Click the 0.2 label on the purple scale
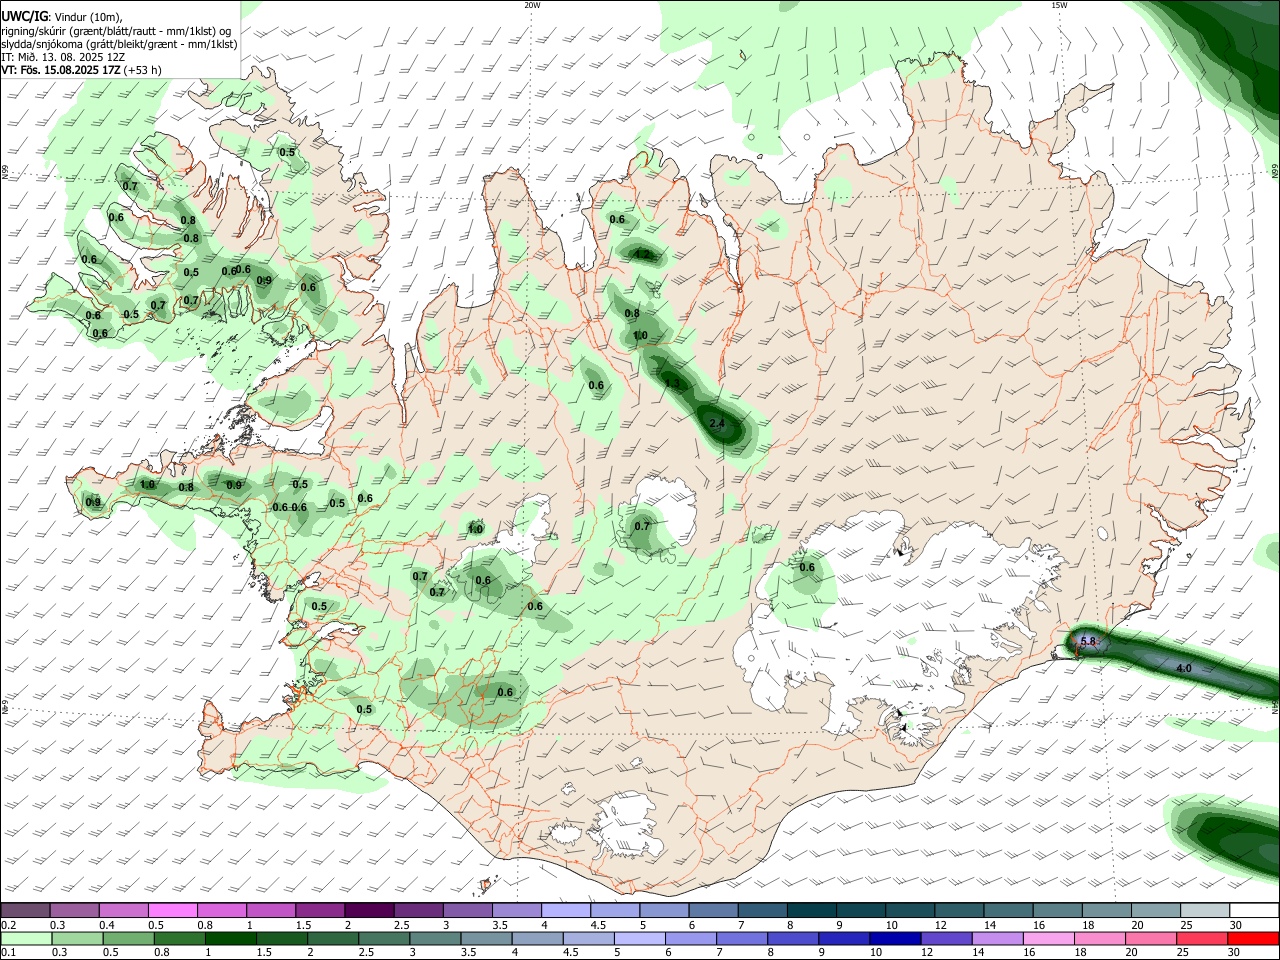The width and height of the screenshot is (1280, 960). point(8,925)
